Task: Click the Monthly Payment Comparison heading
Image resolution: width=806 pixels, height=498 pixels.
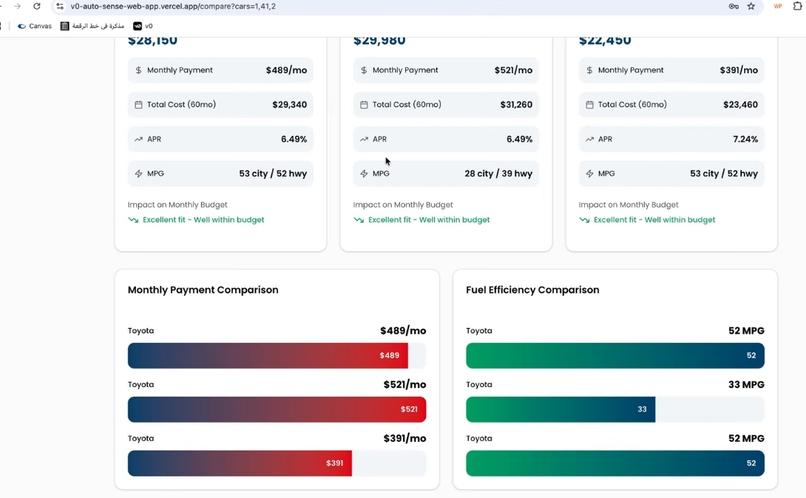Action: 203,290
